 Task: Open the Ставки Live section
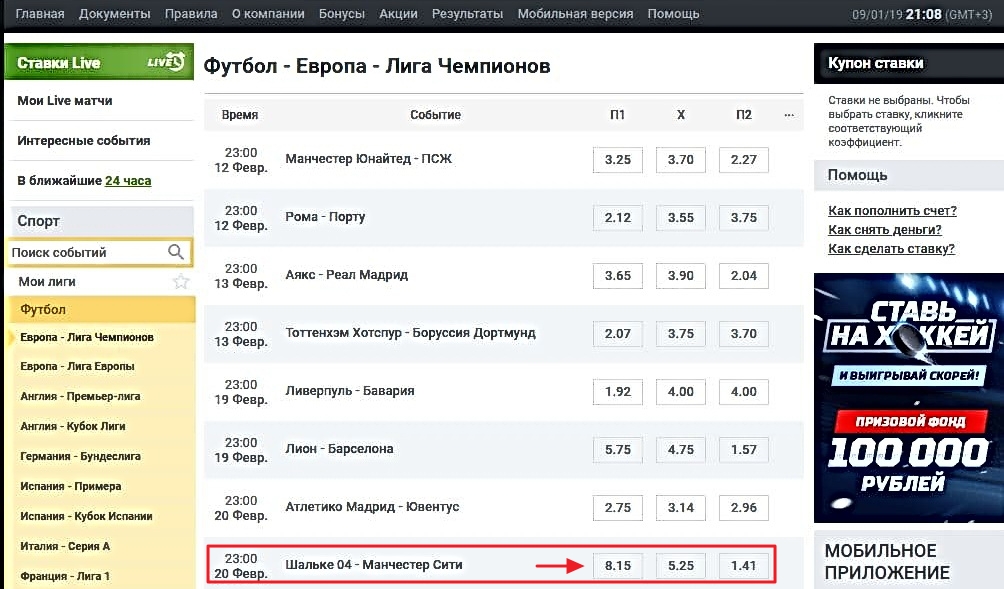pos(99,62)
